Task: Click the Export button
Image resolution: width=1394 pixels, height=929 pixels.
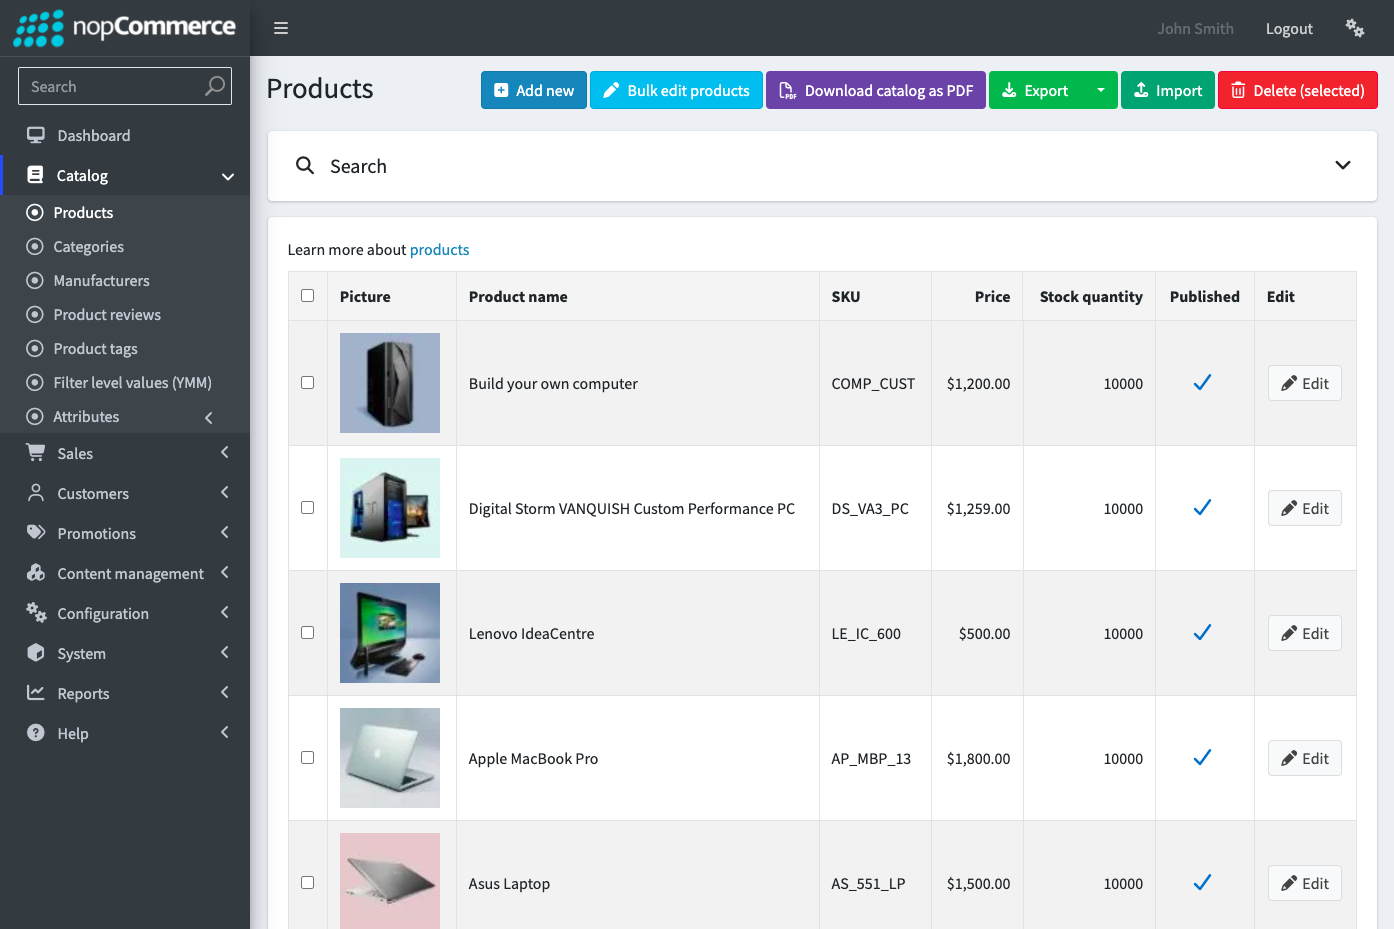Action: tap(1036, 90)
